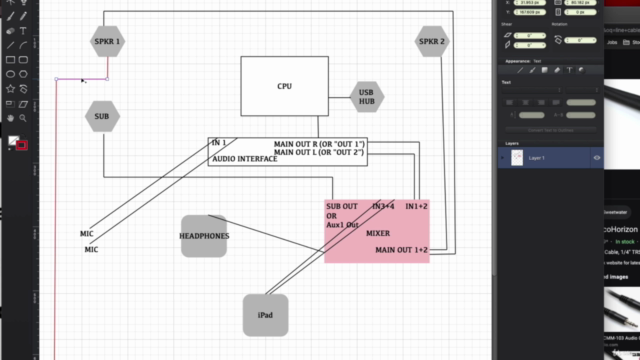Select the SPKR 1 hexagon
This screenshot has height=360, width=640.
pos(107,41)
